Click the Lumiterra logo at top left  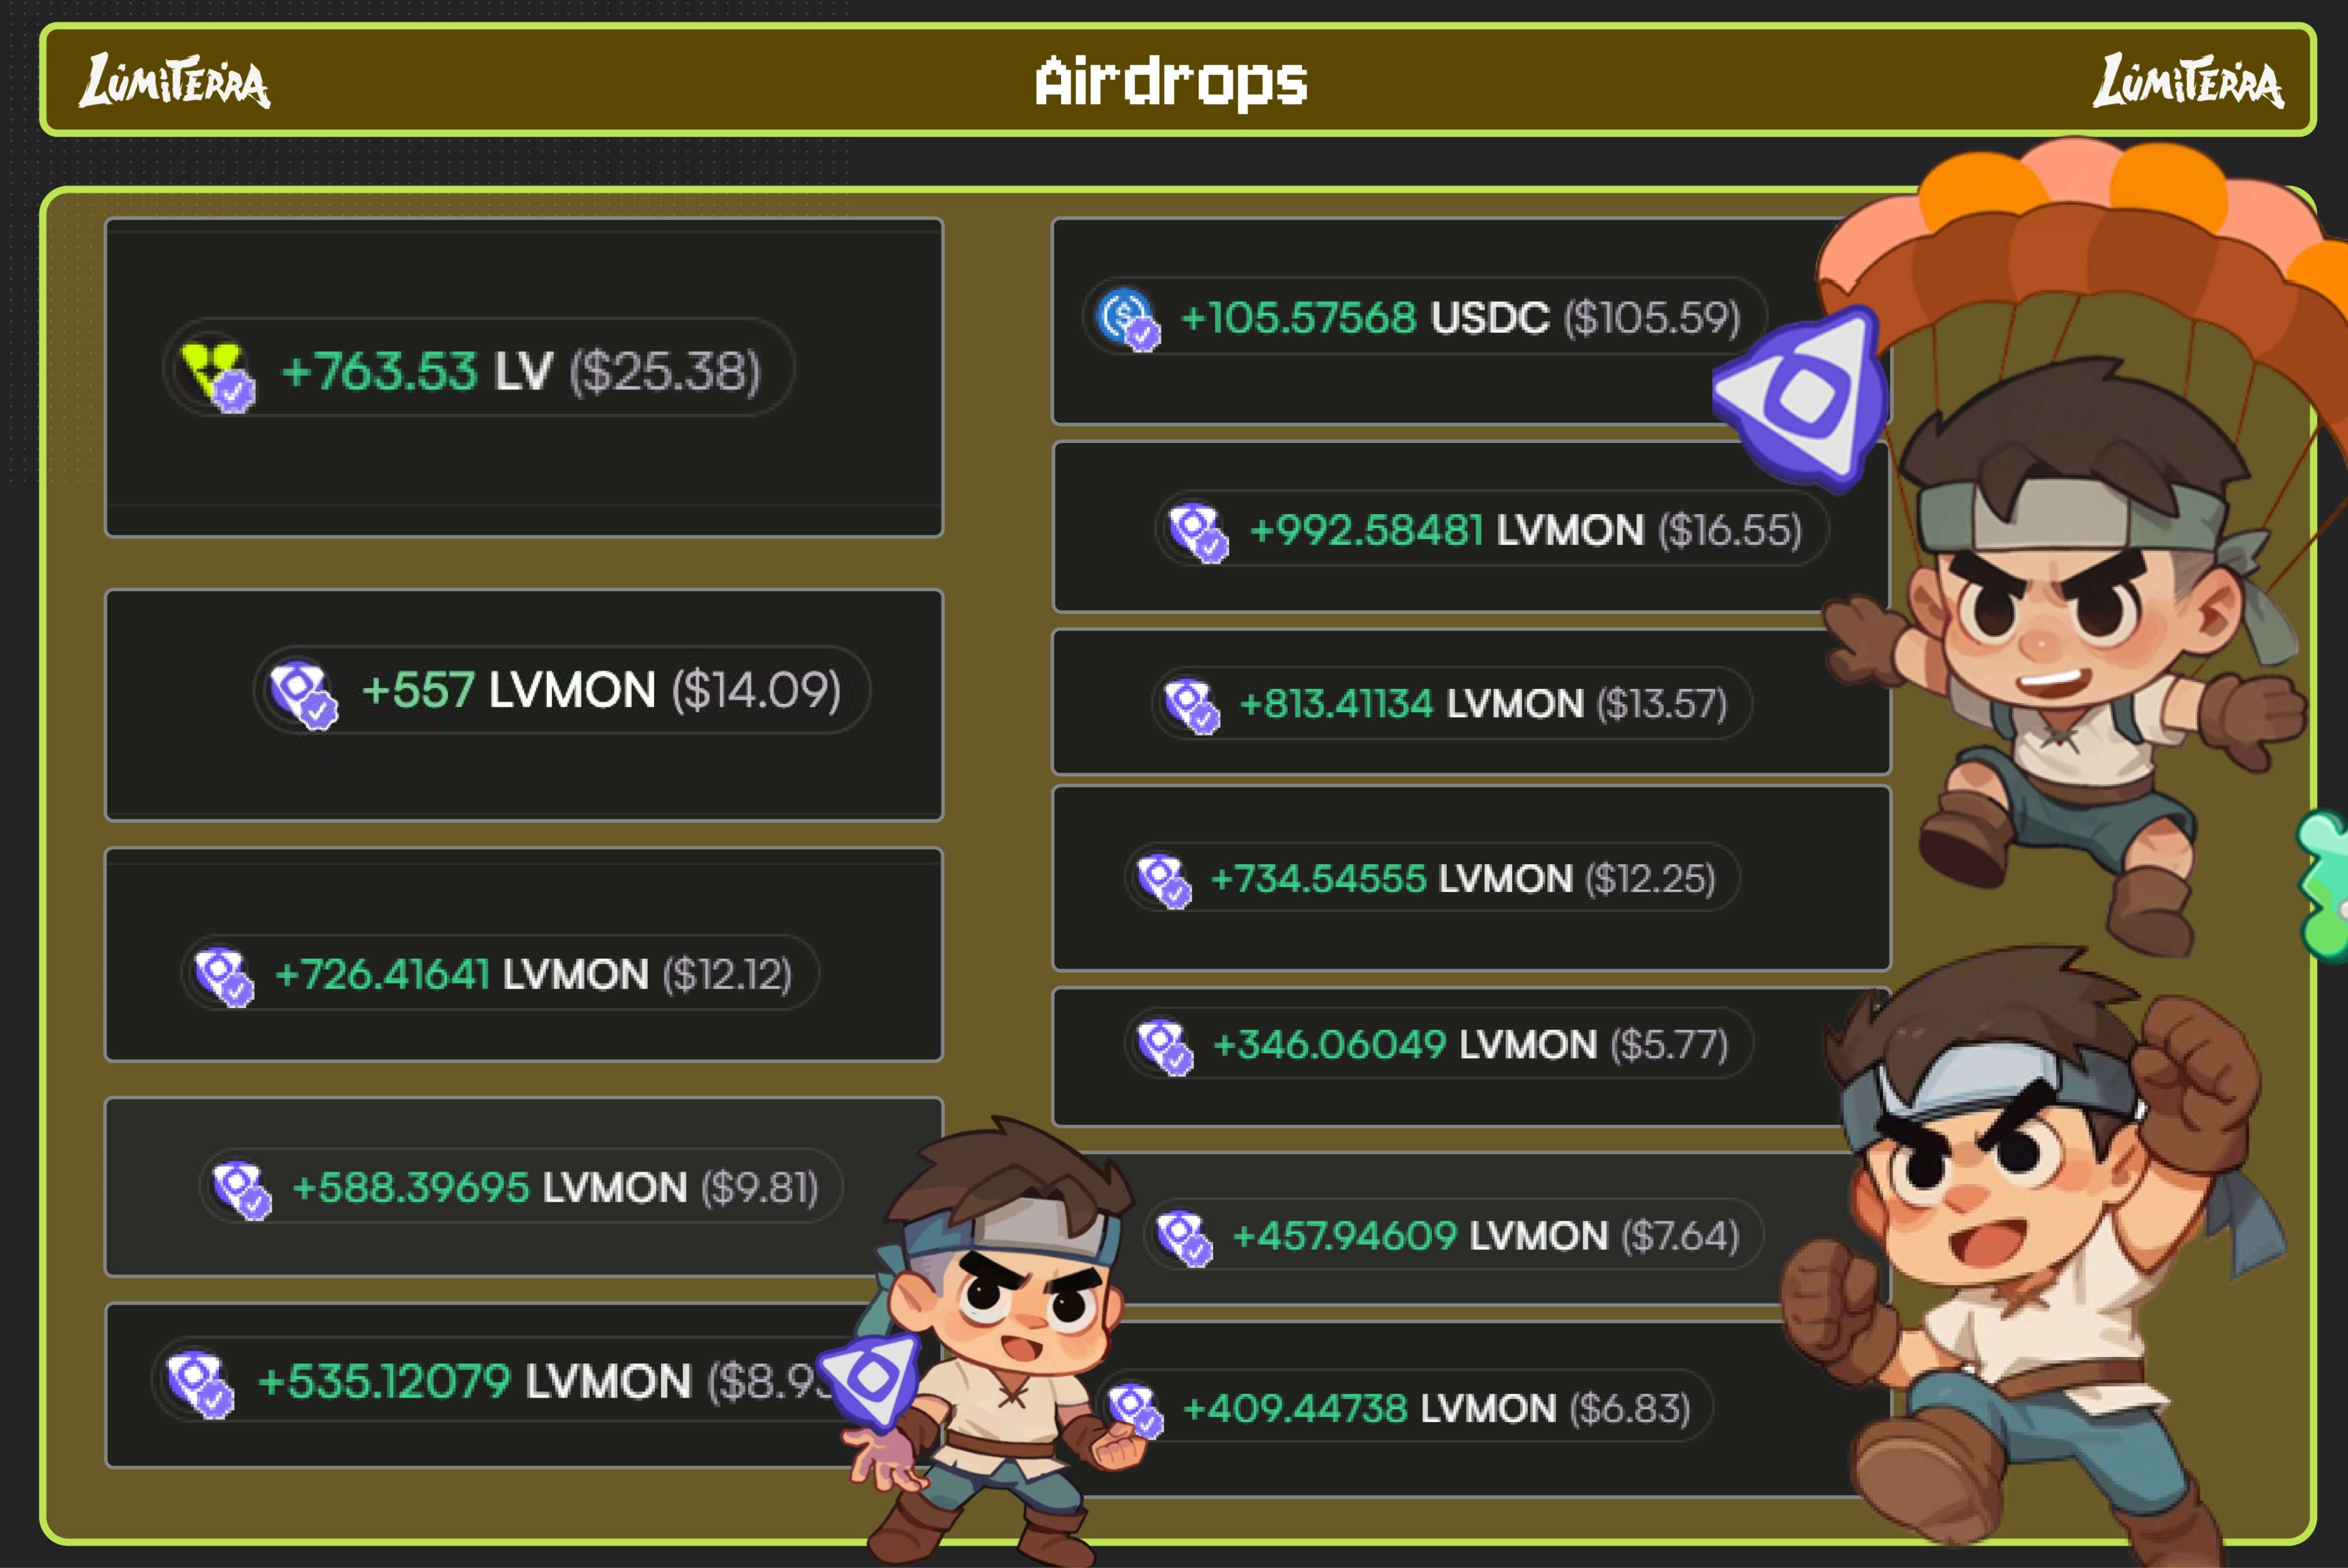(175, 81)
